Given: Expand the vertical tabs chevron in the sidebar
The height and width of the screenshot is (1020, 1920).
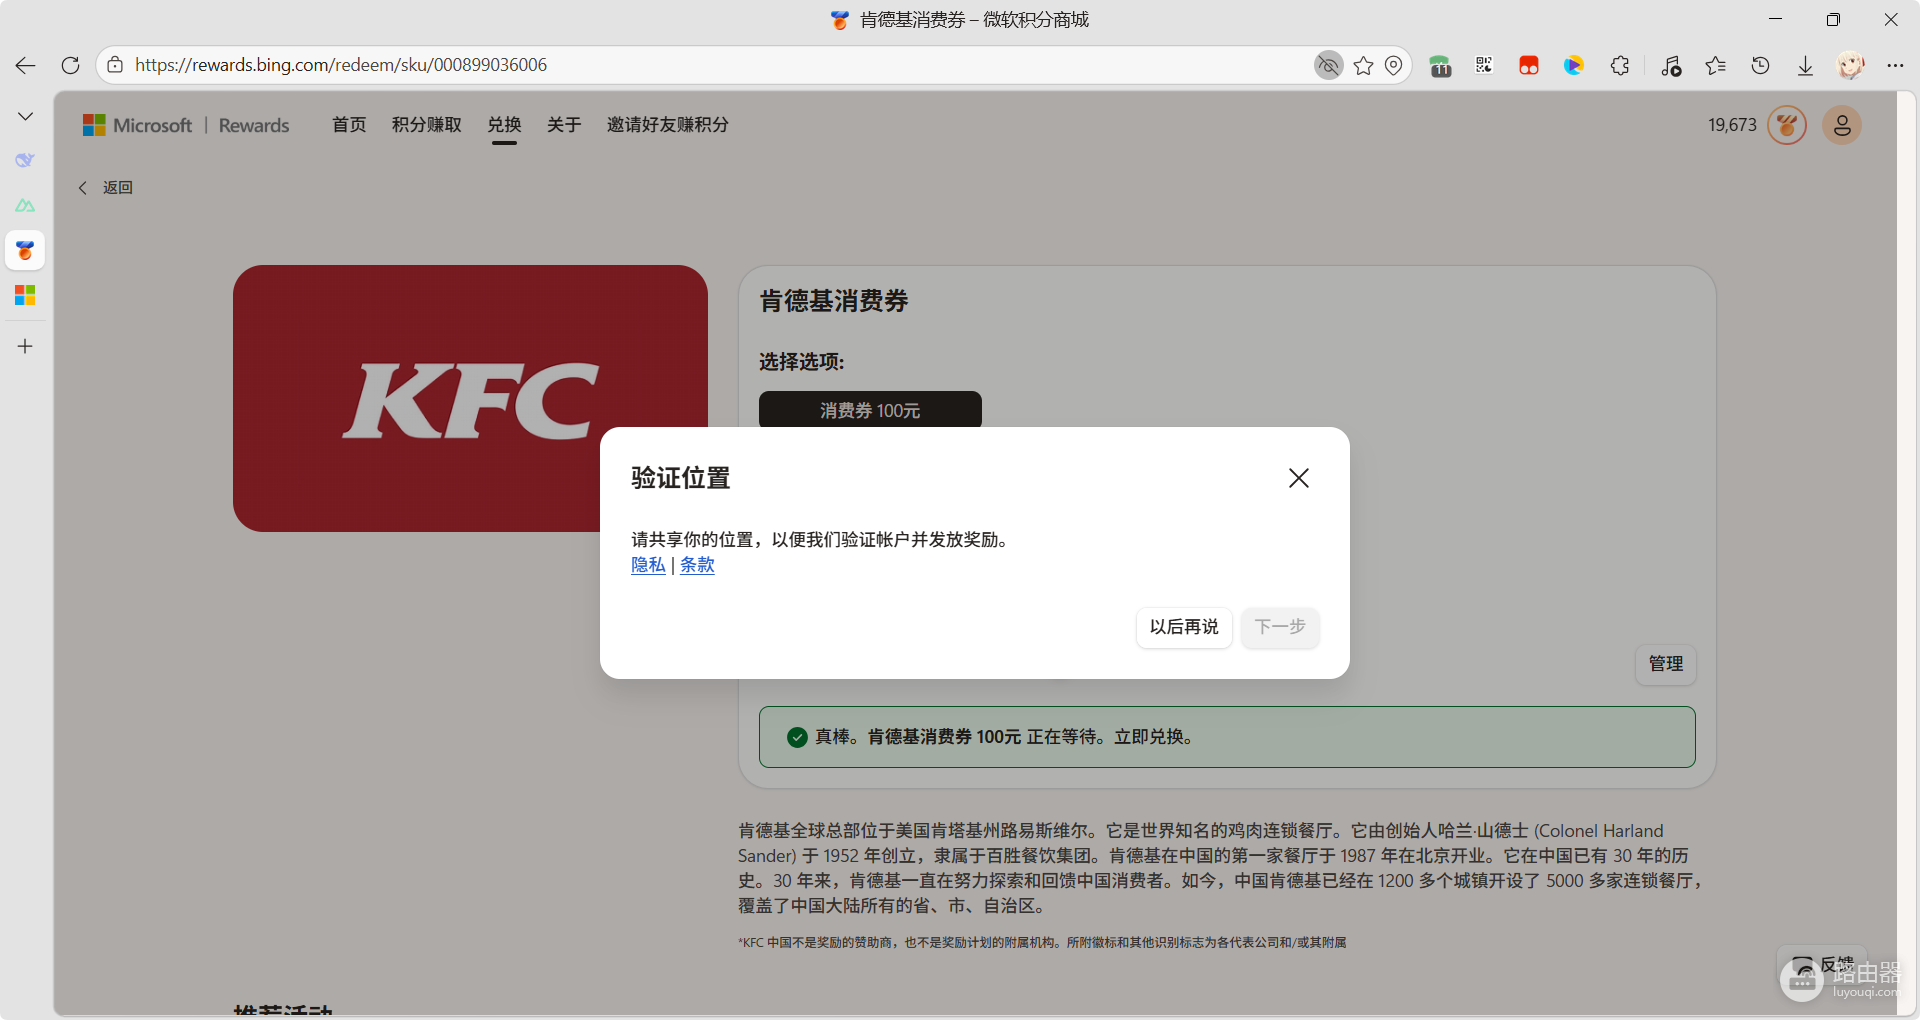Looking at the screenshot, I should coord(25,116).
